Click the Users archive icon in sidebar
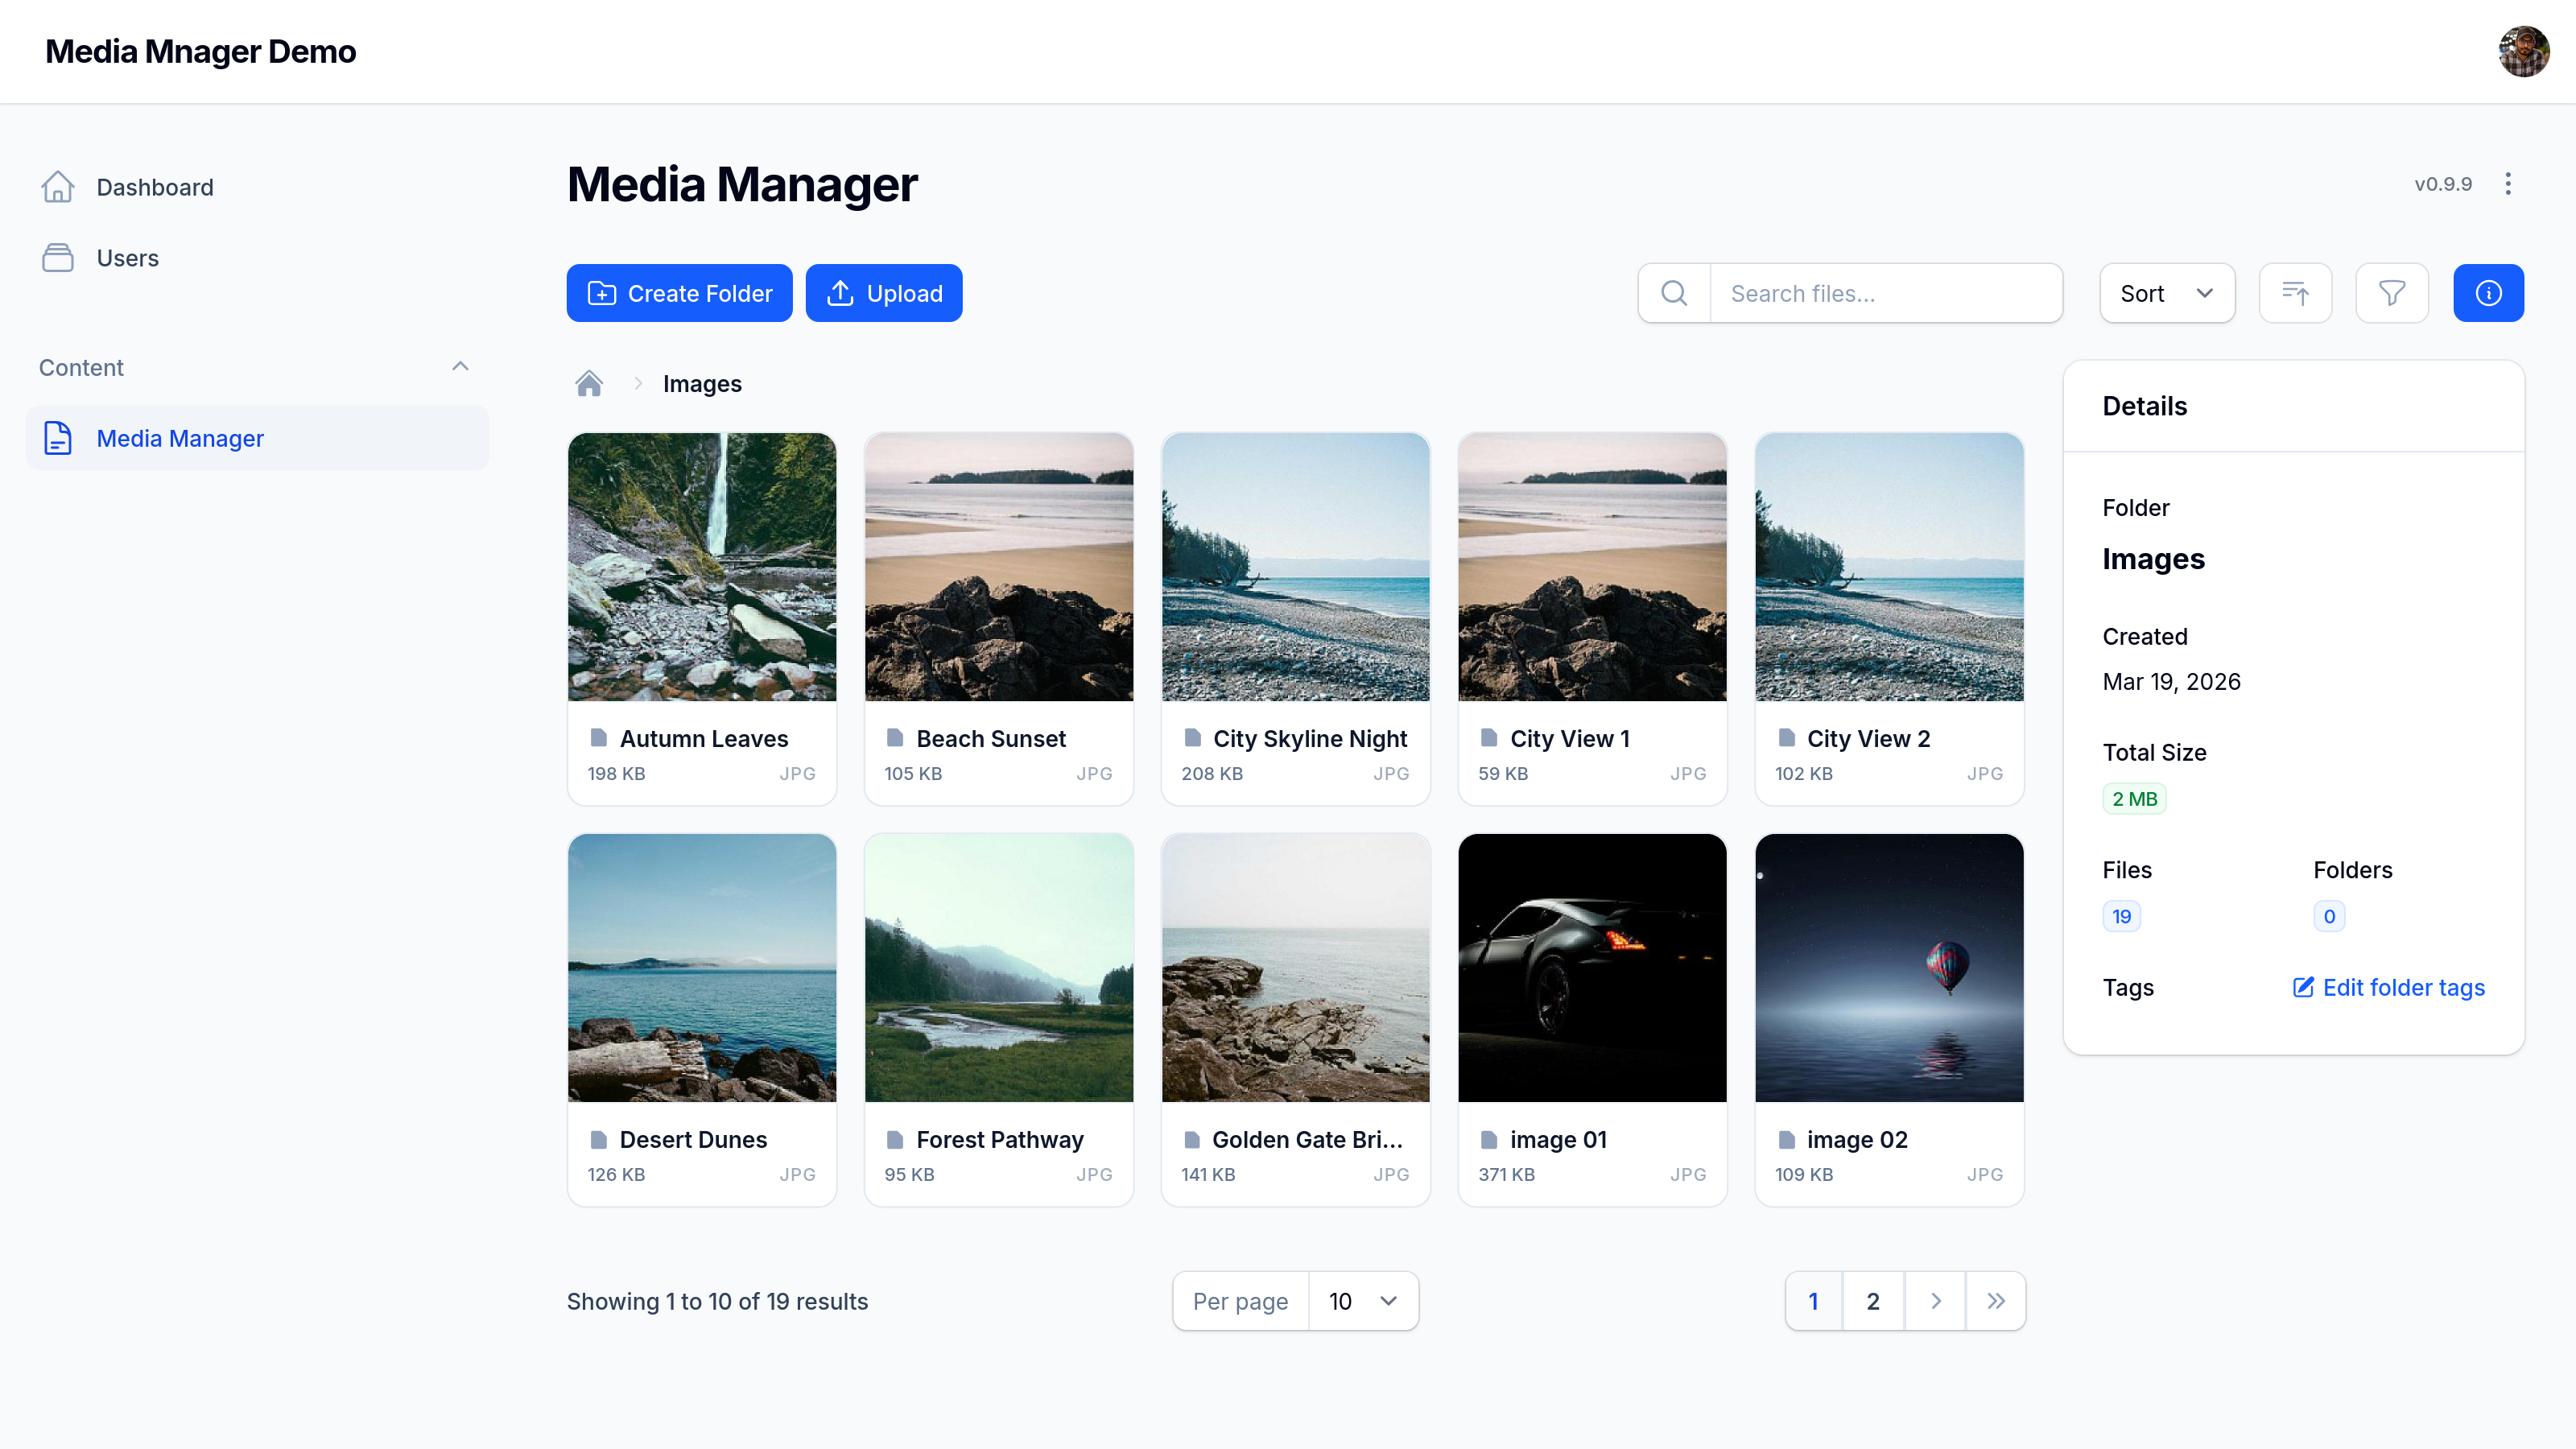The height and width of the screenshot is (1449, 2576). (58, 257)
